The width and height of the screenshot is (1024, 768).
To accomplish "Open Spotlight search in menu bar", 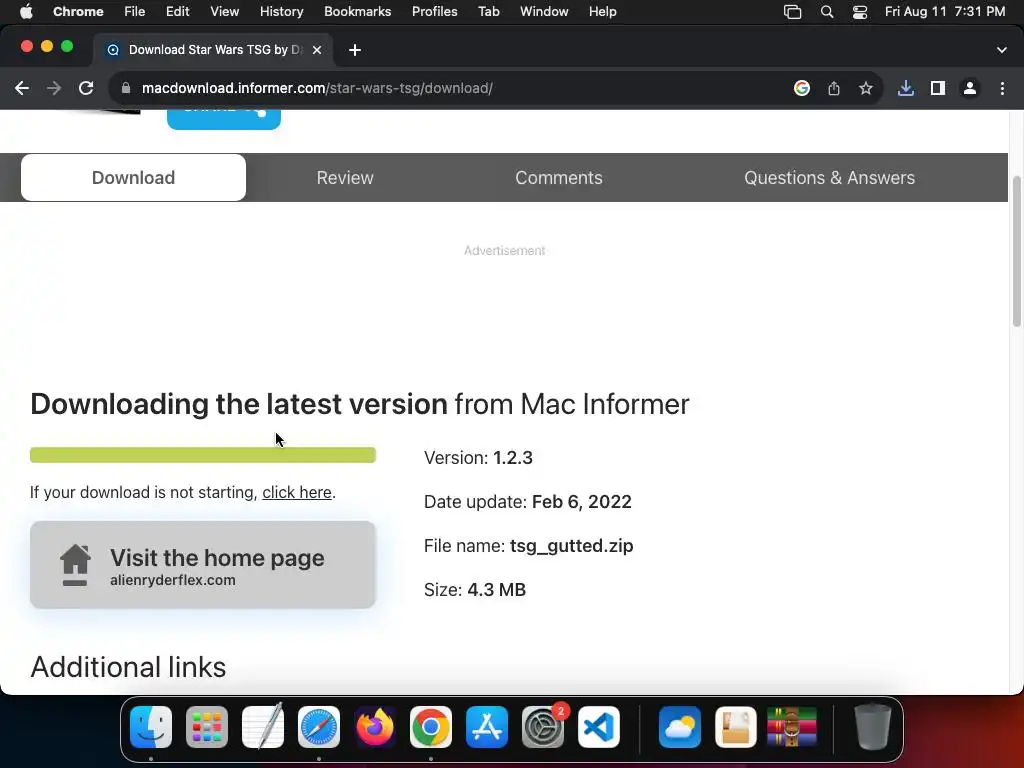I will [x=827, y=12].
